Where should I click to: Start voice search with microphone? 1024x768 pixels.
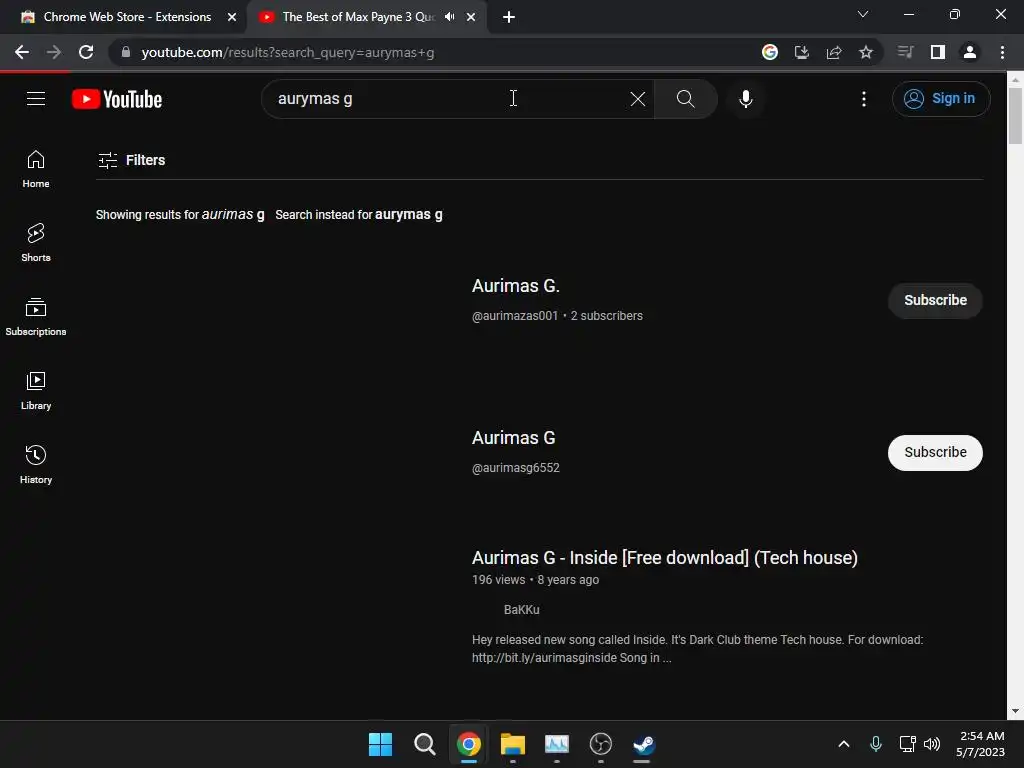(x=745, y=99)
